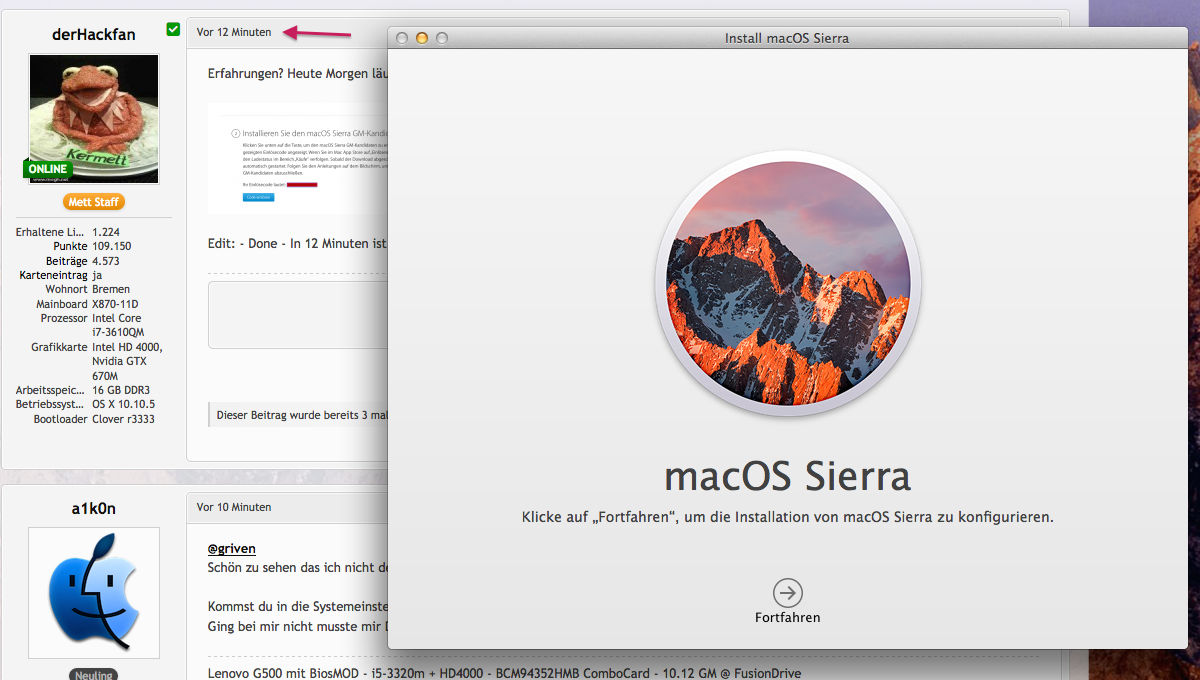The width and height of the screenshot is (1200, 680).
Task: Close the Install macOS Sierra window
Action: pyautogui.click(x=402, y=38)
